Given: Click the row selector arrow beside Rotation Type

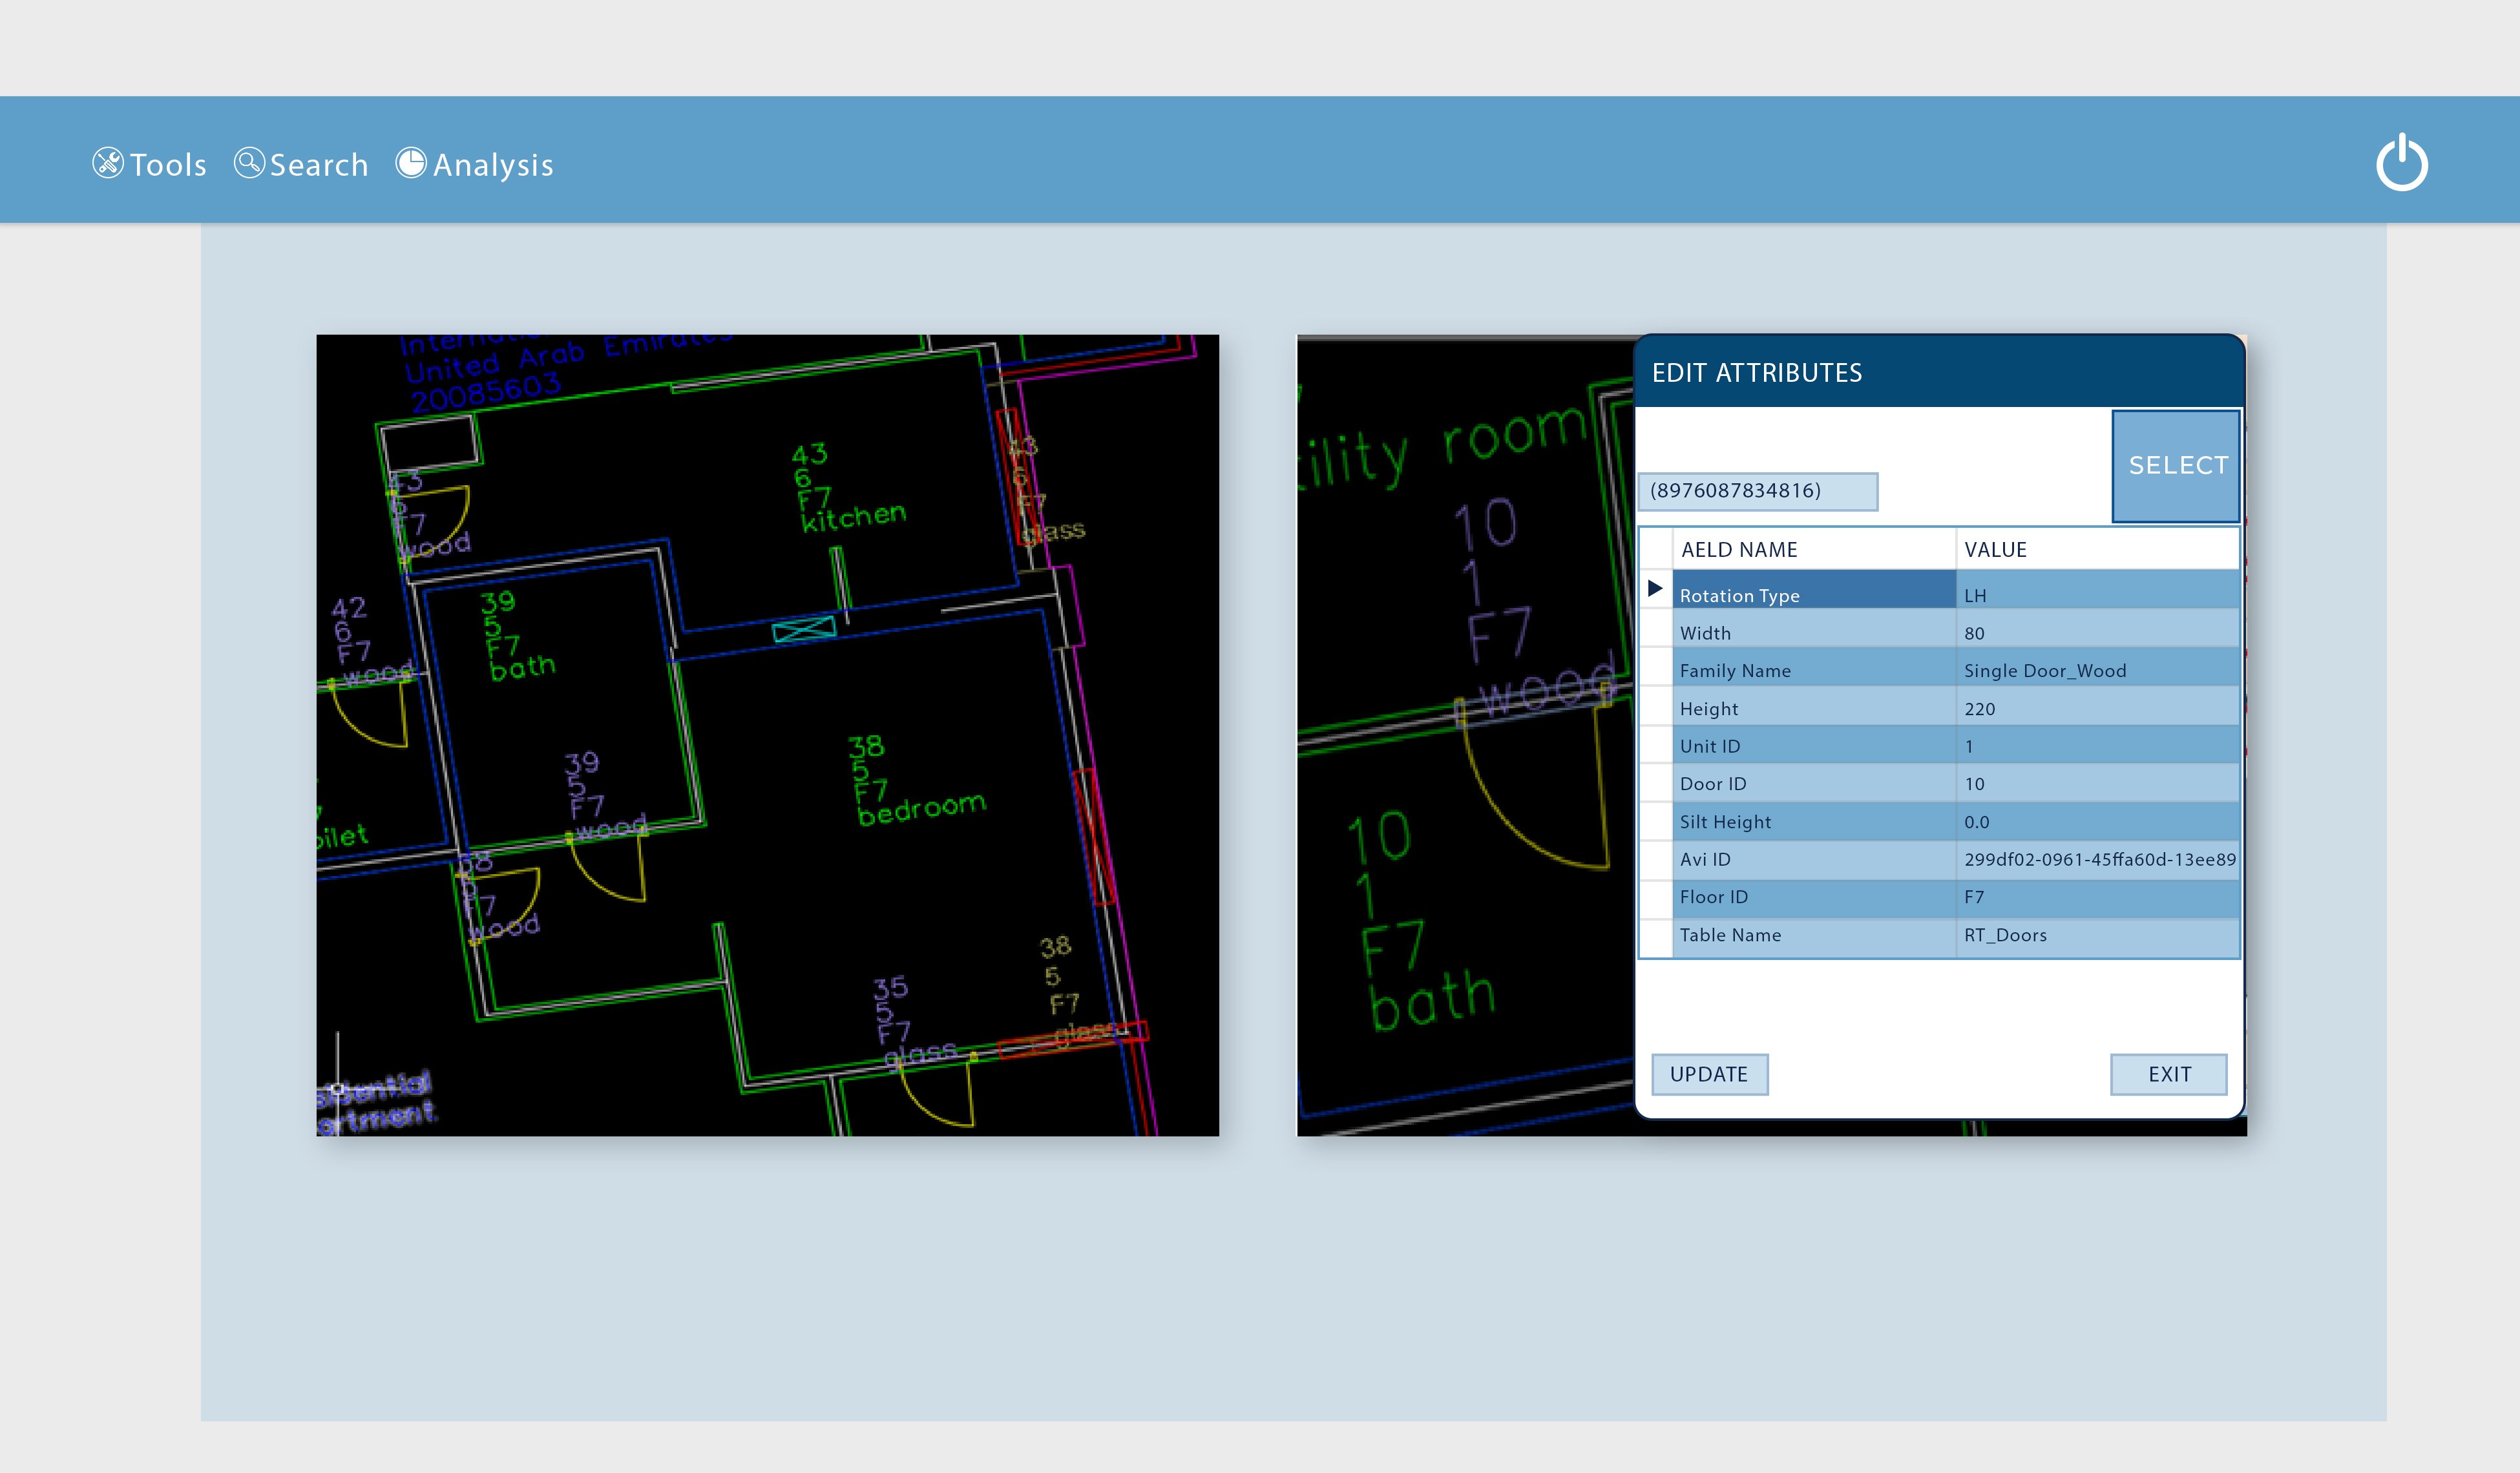Looking at the screenshot, I should (1656, 589).
